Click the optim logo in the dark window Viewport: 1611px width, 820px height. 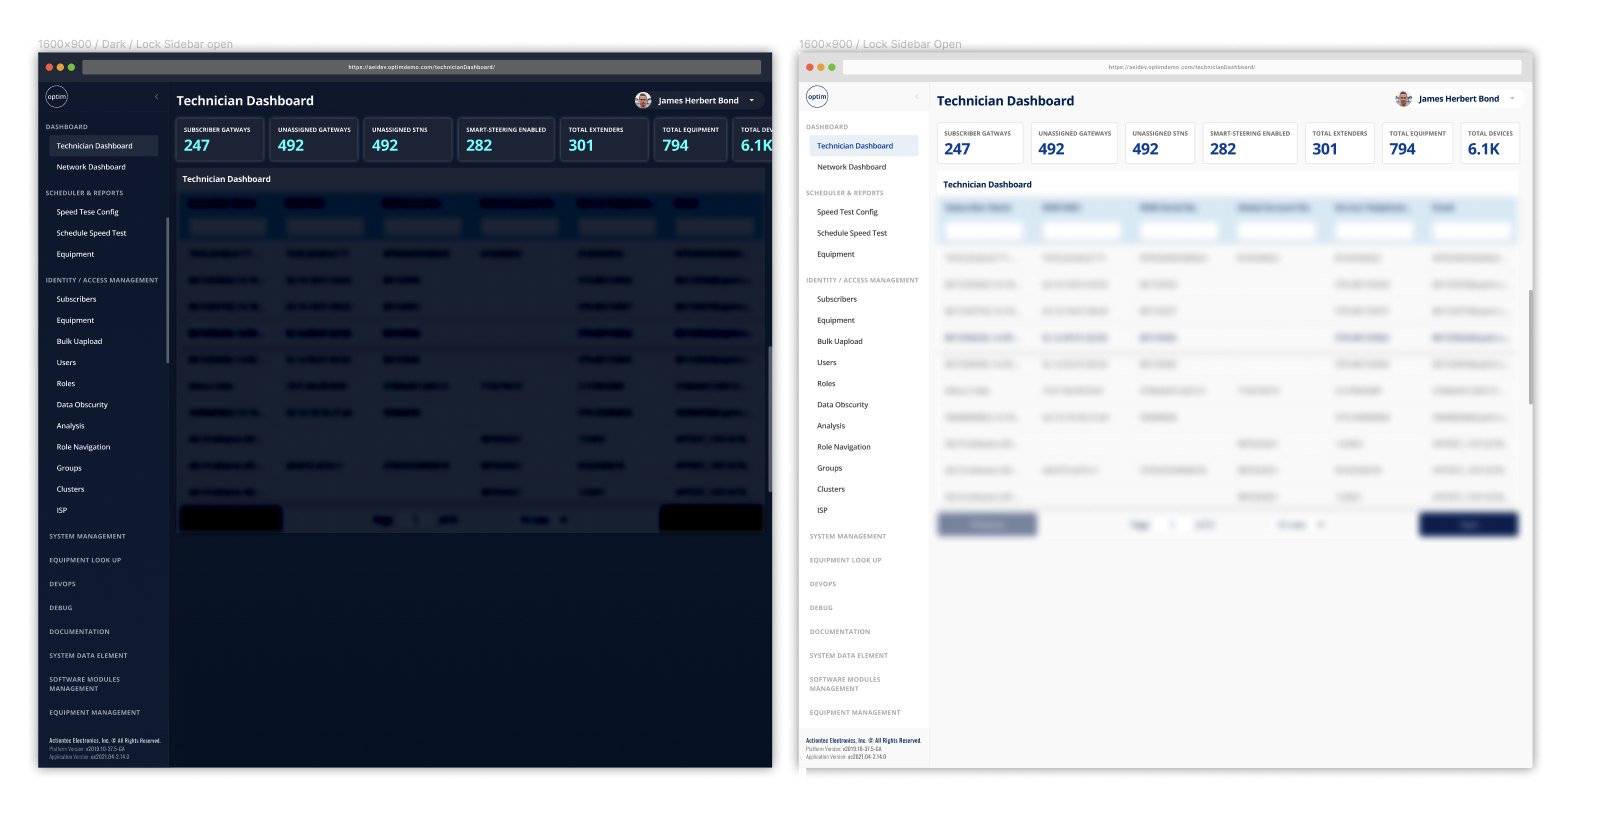pyautogui.click(x=57, y=97)
